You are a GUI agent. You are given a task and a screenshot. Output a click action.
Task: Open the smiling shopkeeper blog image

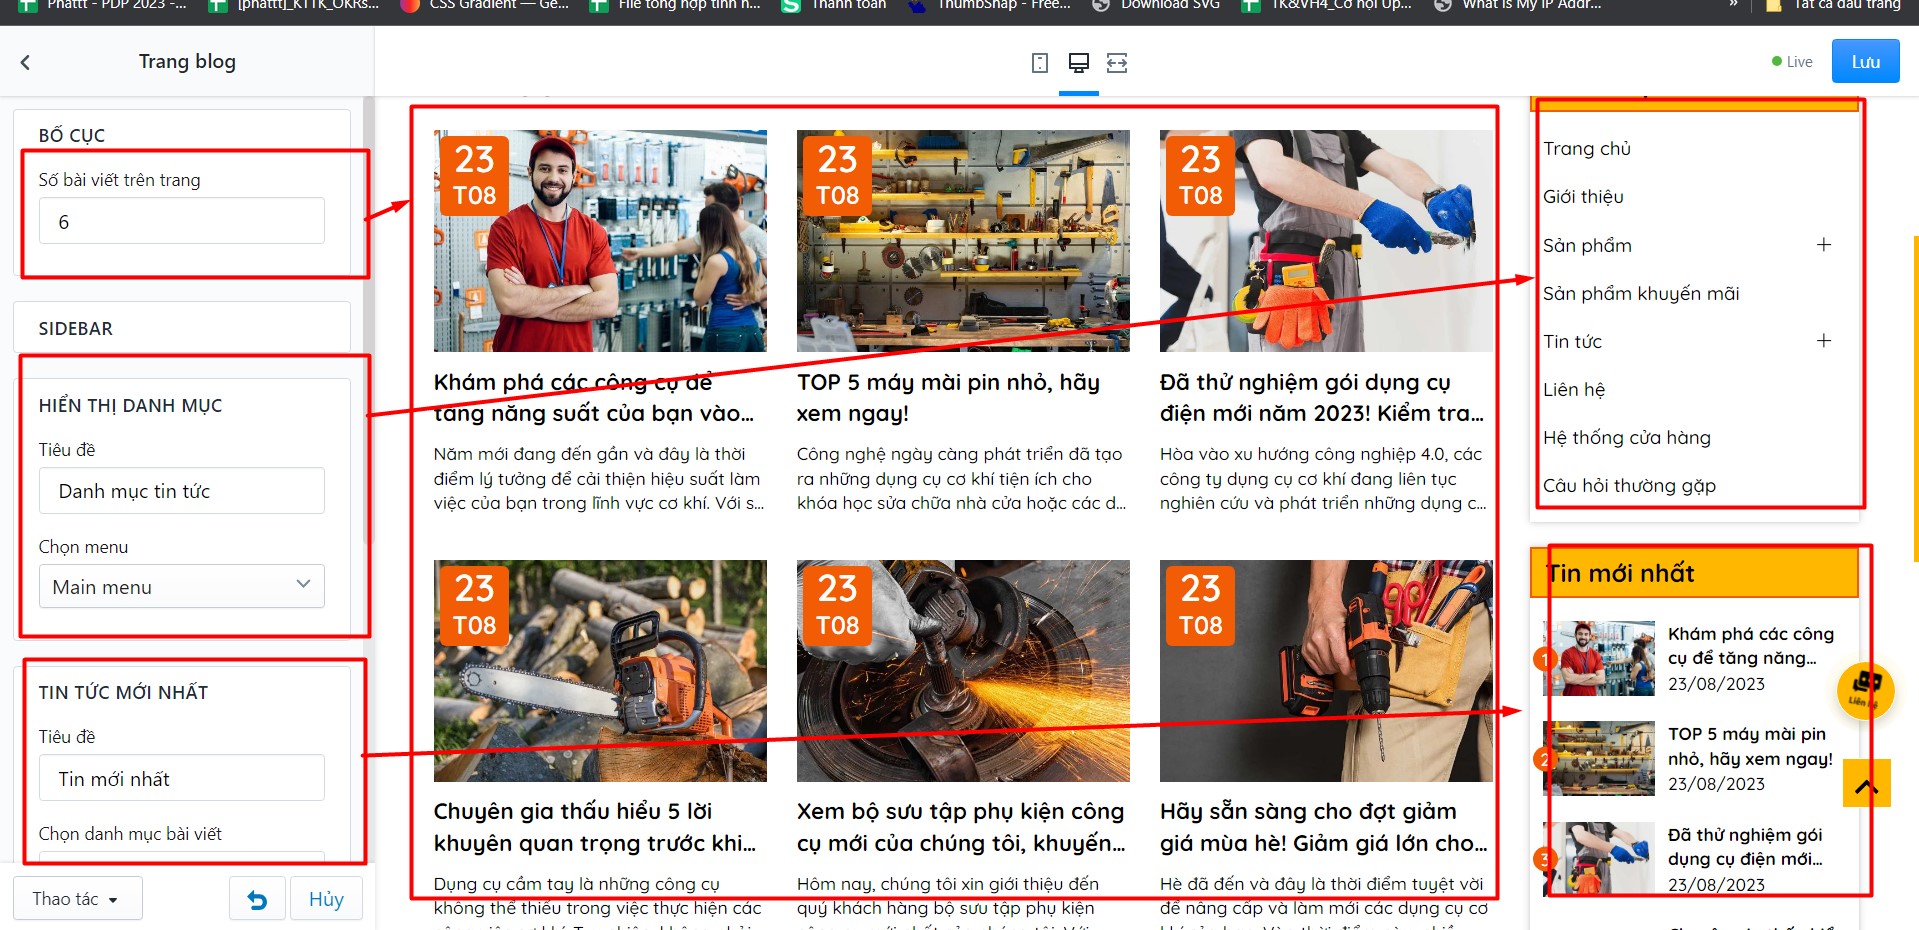(600, 241)
